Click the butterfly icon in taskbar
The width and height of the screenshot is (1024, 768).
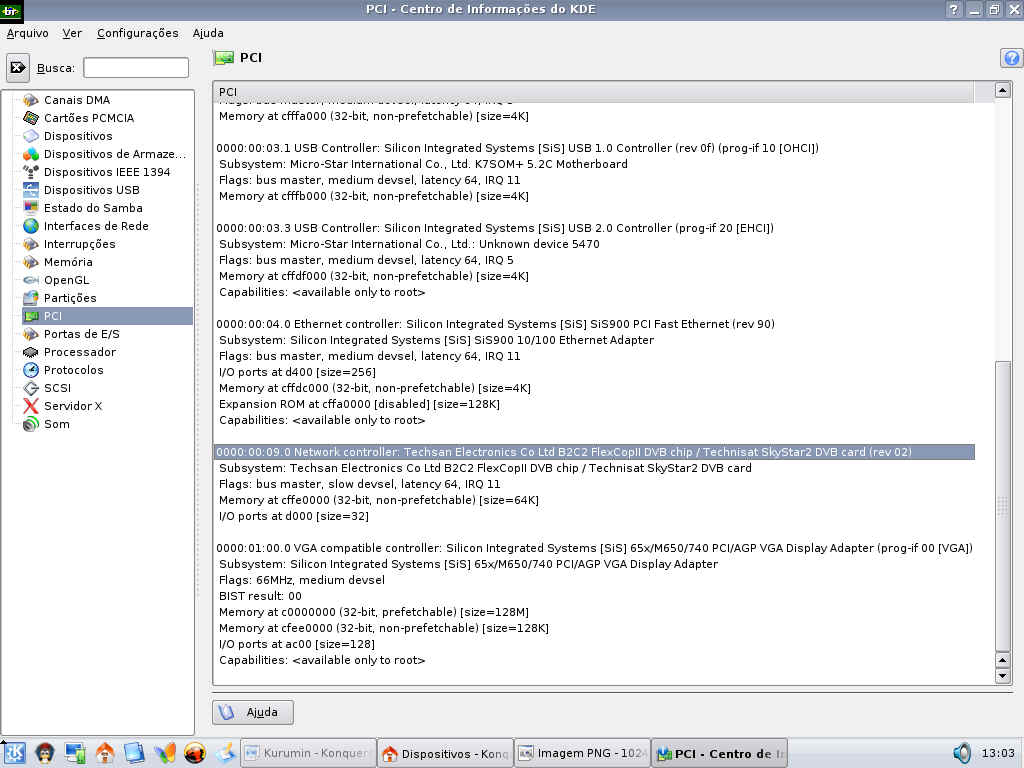pos(165,753)
